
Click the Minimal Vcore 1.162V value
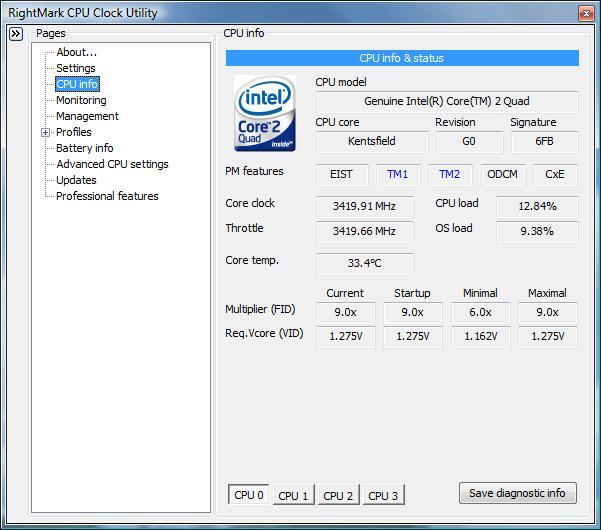coord(480,336)
